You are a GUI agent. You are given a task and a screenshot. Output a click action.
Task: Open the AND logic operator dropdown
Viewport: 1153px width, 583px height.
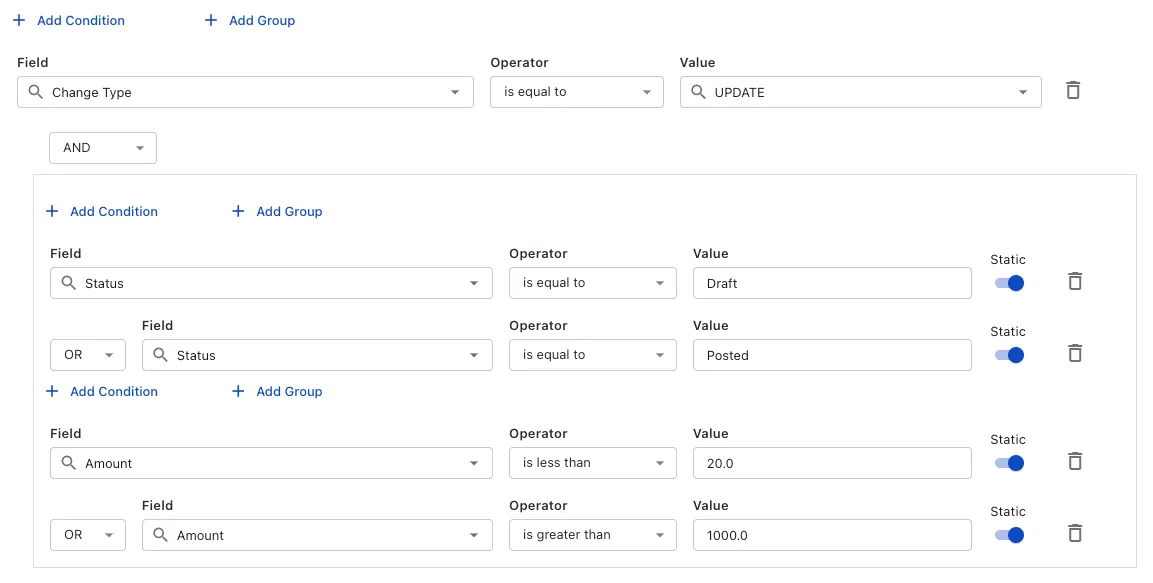point(103,148)
